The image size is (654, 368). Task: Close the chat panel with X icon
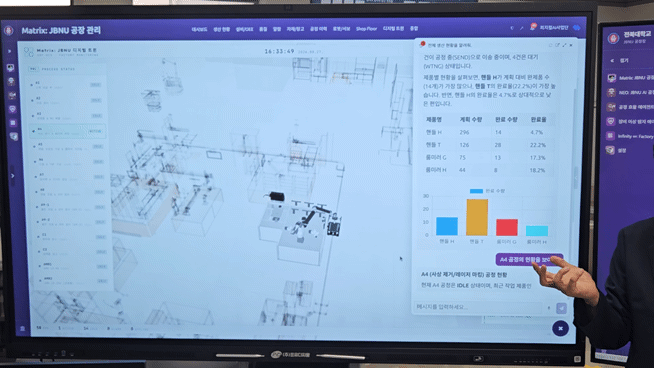click(571, 45)
